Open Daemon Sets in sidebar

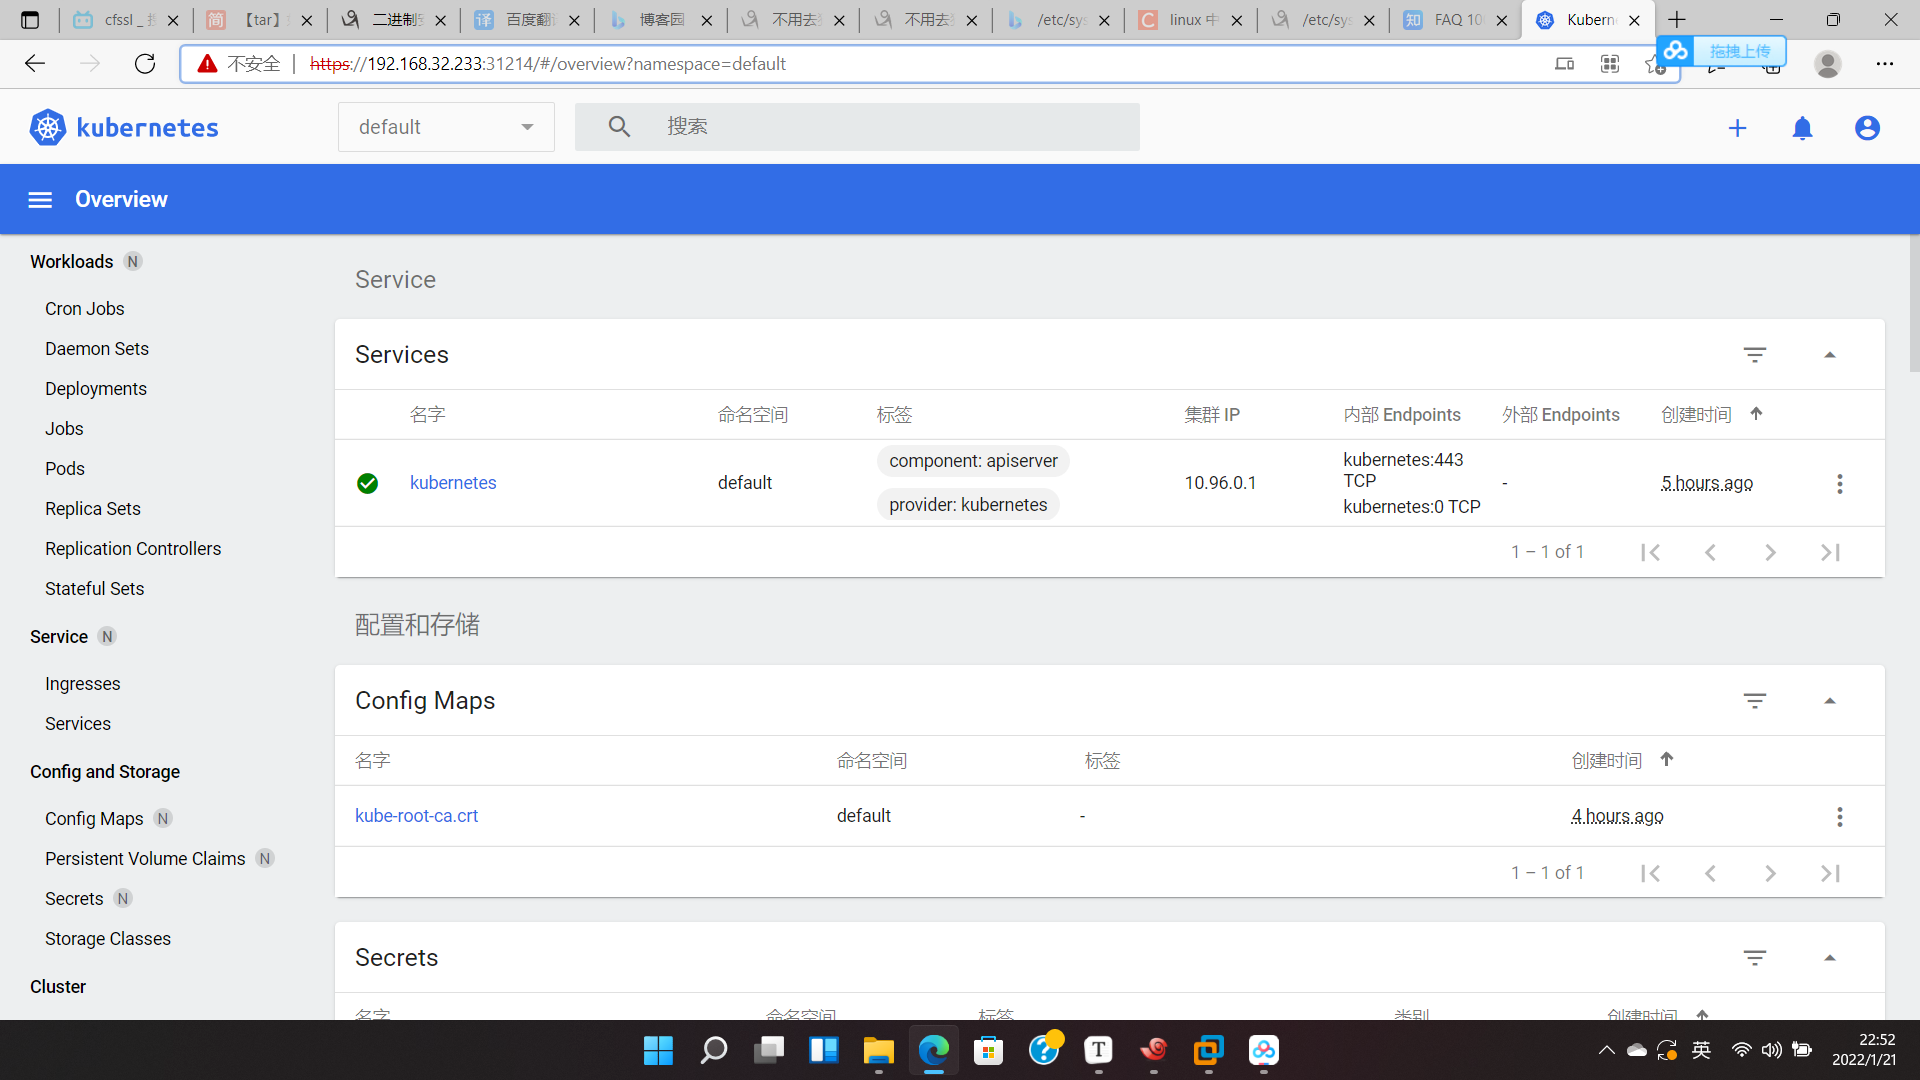tap(97, 349)
